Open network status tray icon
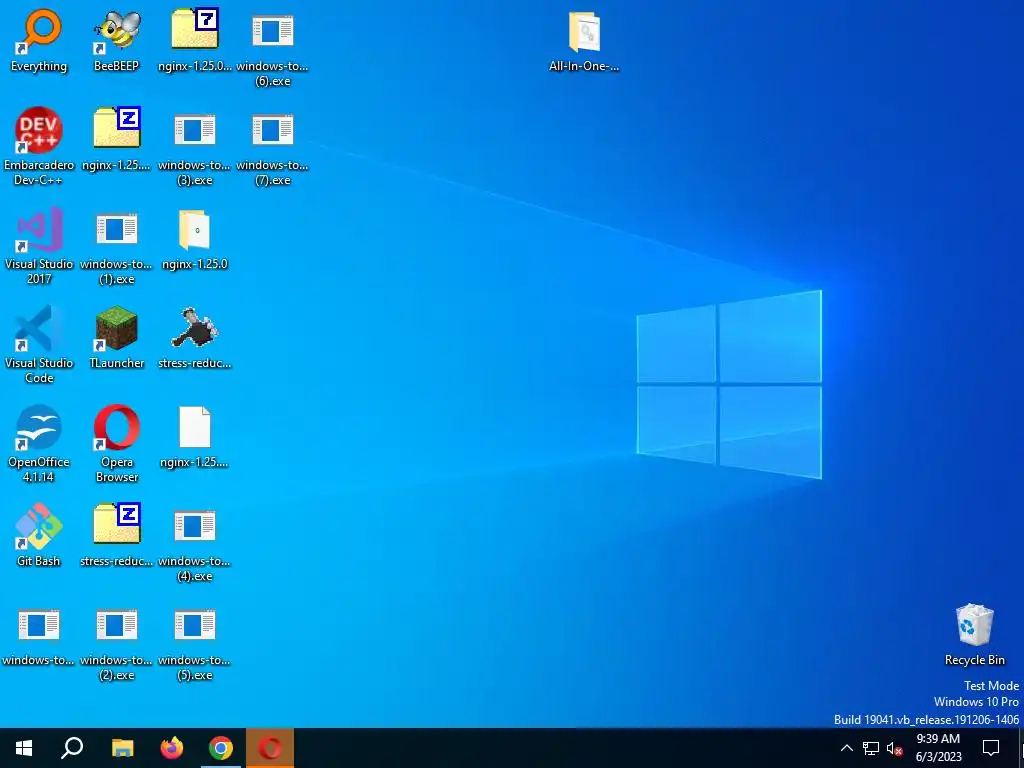 (x=871, y=748)
